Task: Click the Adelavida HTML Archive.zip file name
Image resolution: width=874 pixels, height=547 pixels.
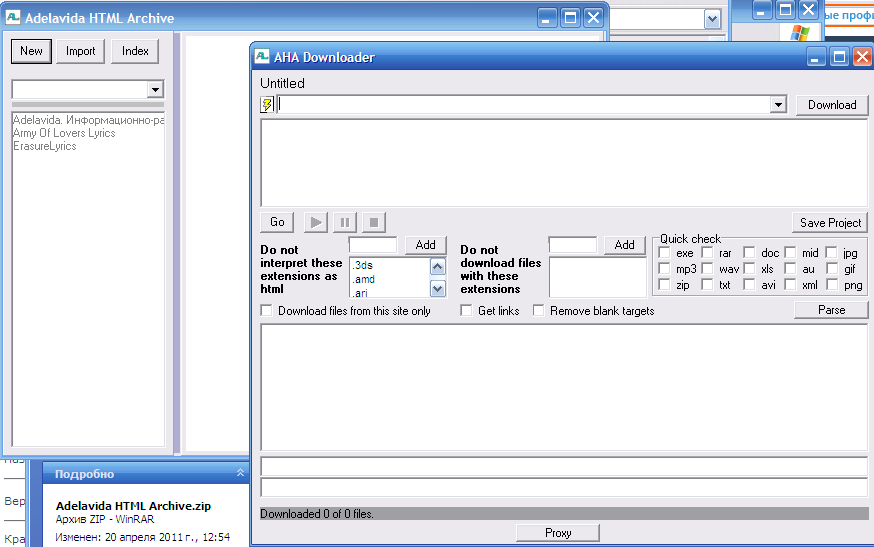Action: pos(133,506)
